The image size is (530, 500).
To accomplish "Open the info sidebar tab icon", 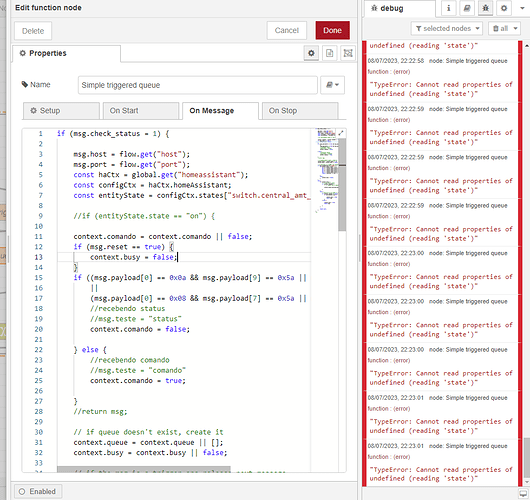I will coord(449,8).
